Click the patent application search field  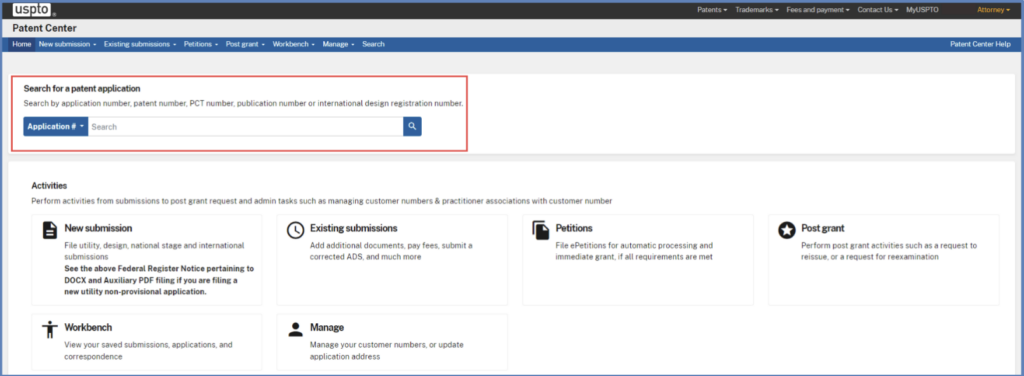[246, 127]
